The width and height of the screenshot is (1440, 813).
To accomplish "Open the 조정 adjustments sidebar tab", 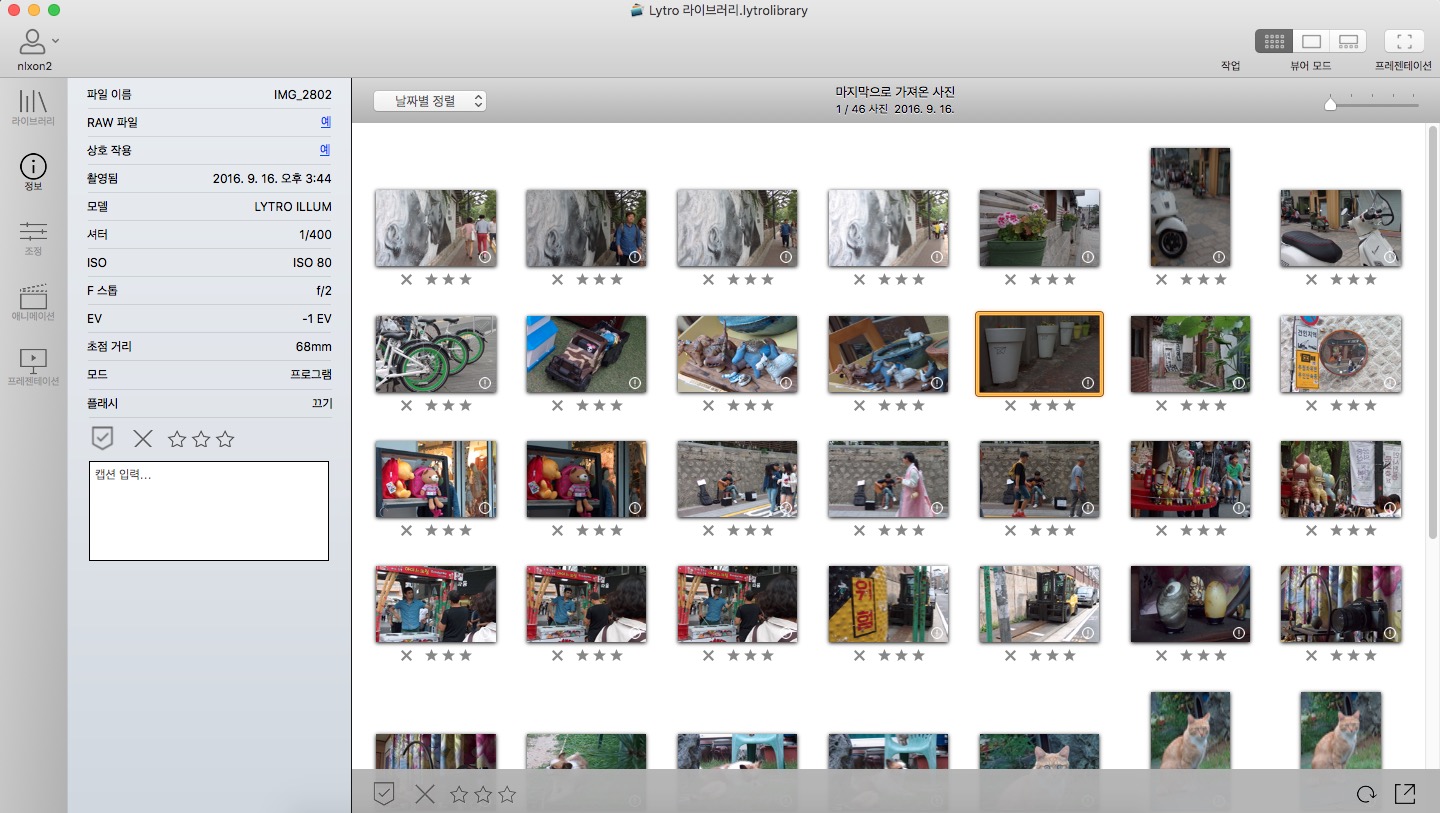I will point(33,238).
